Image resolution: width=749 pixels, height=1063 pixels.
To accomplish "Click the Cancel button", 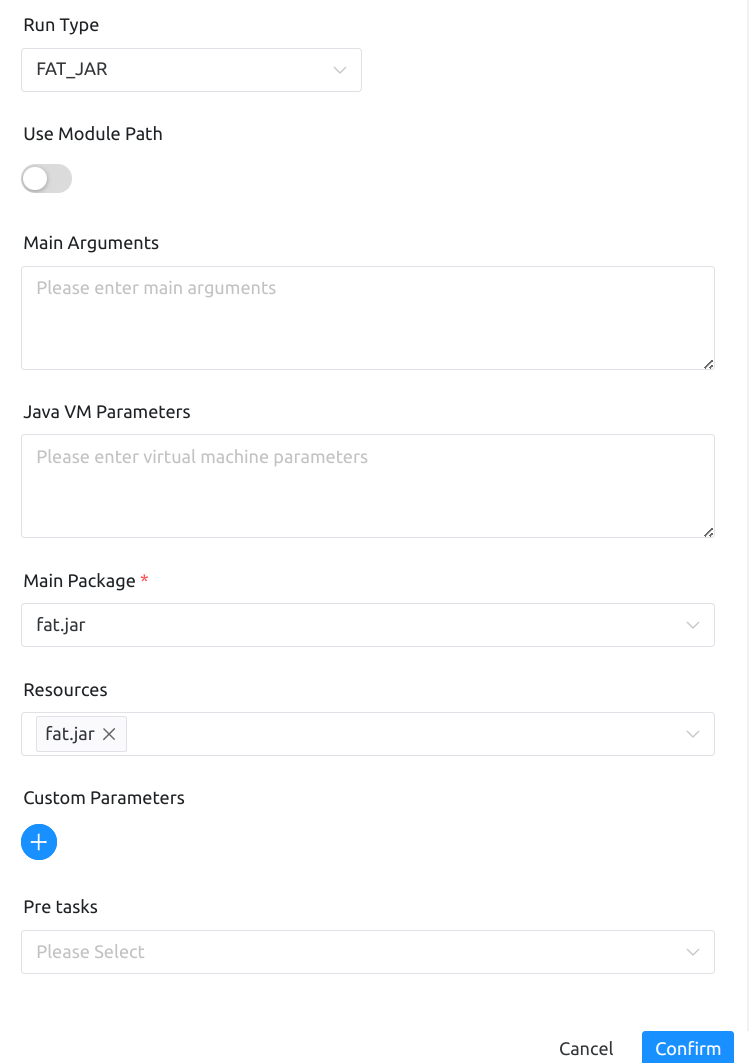I will pyautogui.click(x=586, y=1048).
